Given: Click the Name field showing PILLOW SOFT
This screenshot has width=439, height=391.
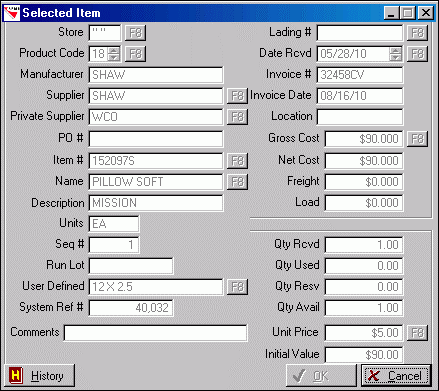Looking at the screenshot, I should (156, 182).
